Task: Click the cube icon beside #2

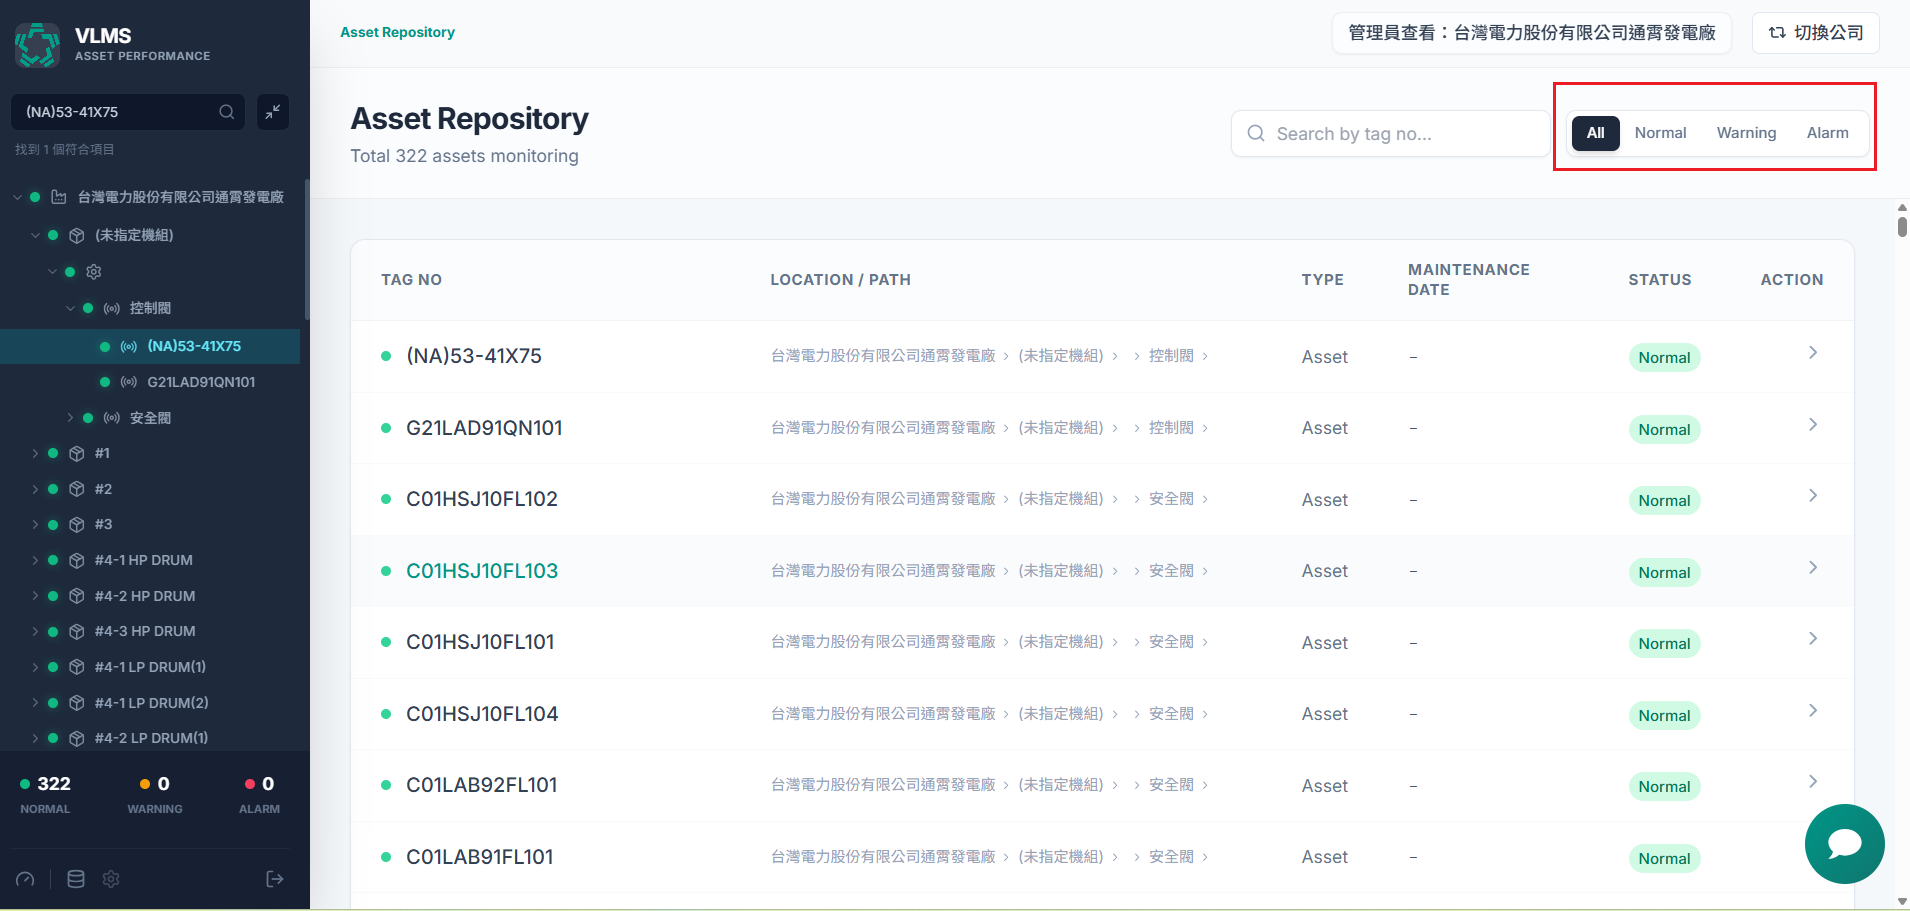Action: tap(77, 489)
